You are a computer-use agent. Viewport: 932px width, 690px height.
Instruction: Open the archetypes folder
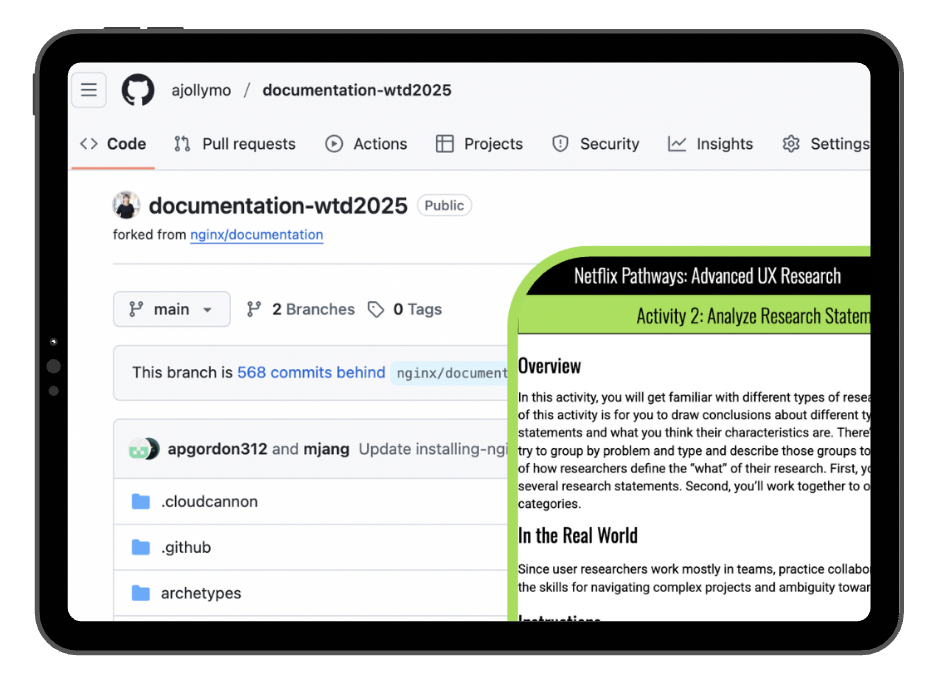(201, 593)
